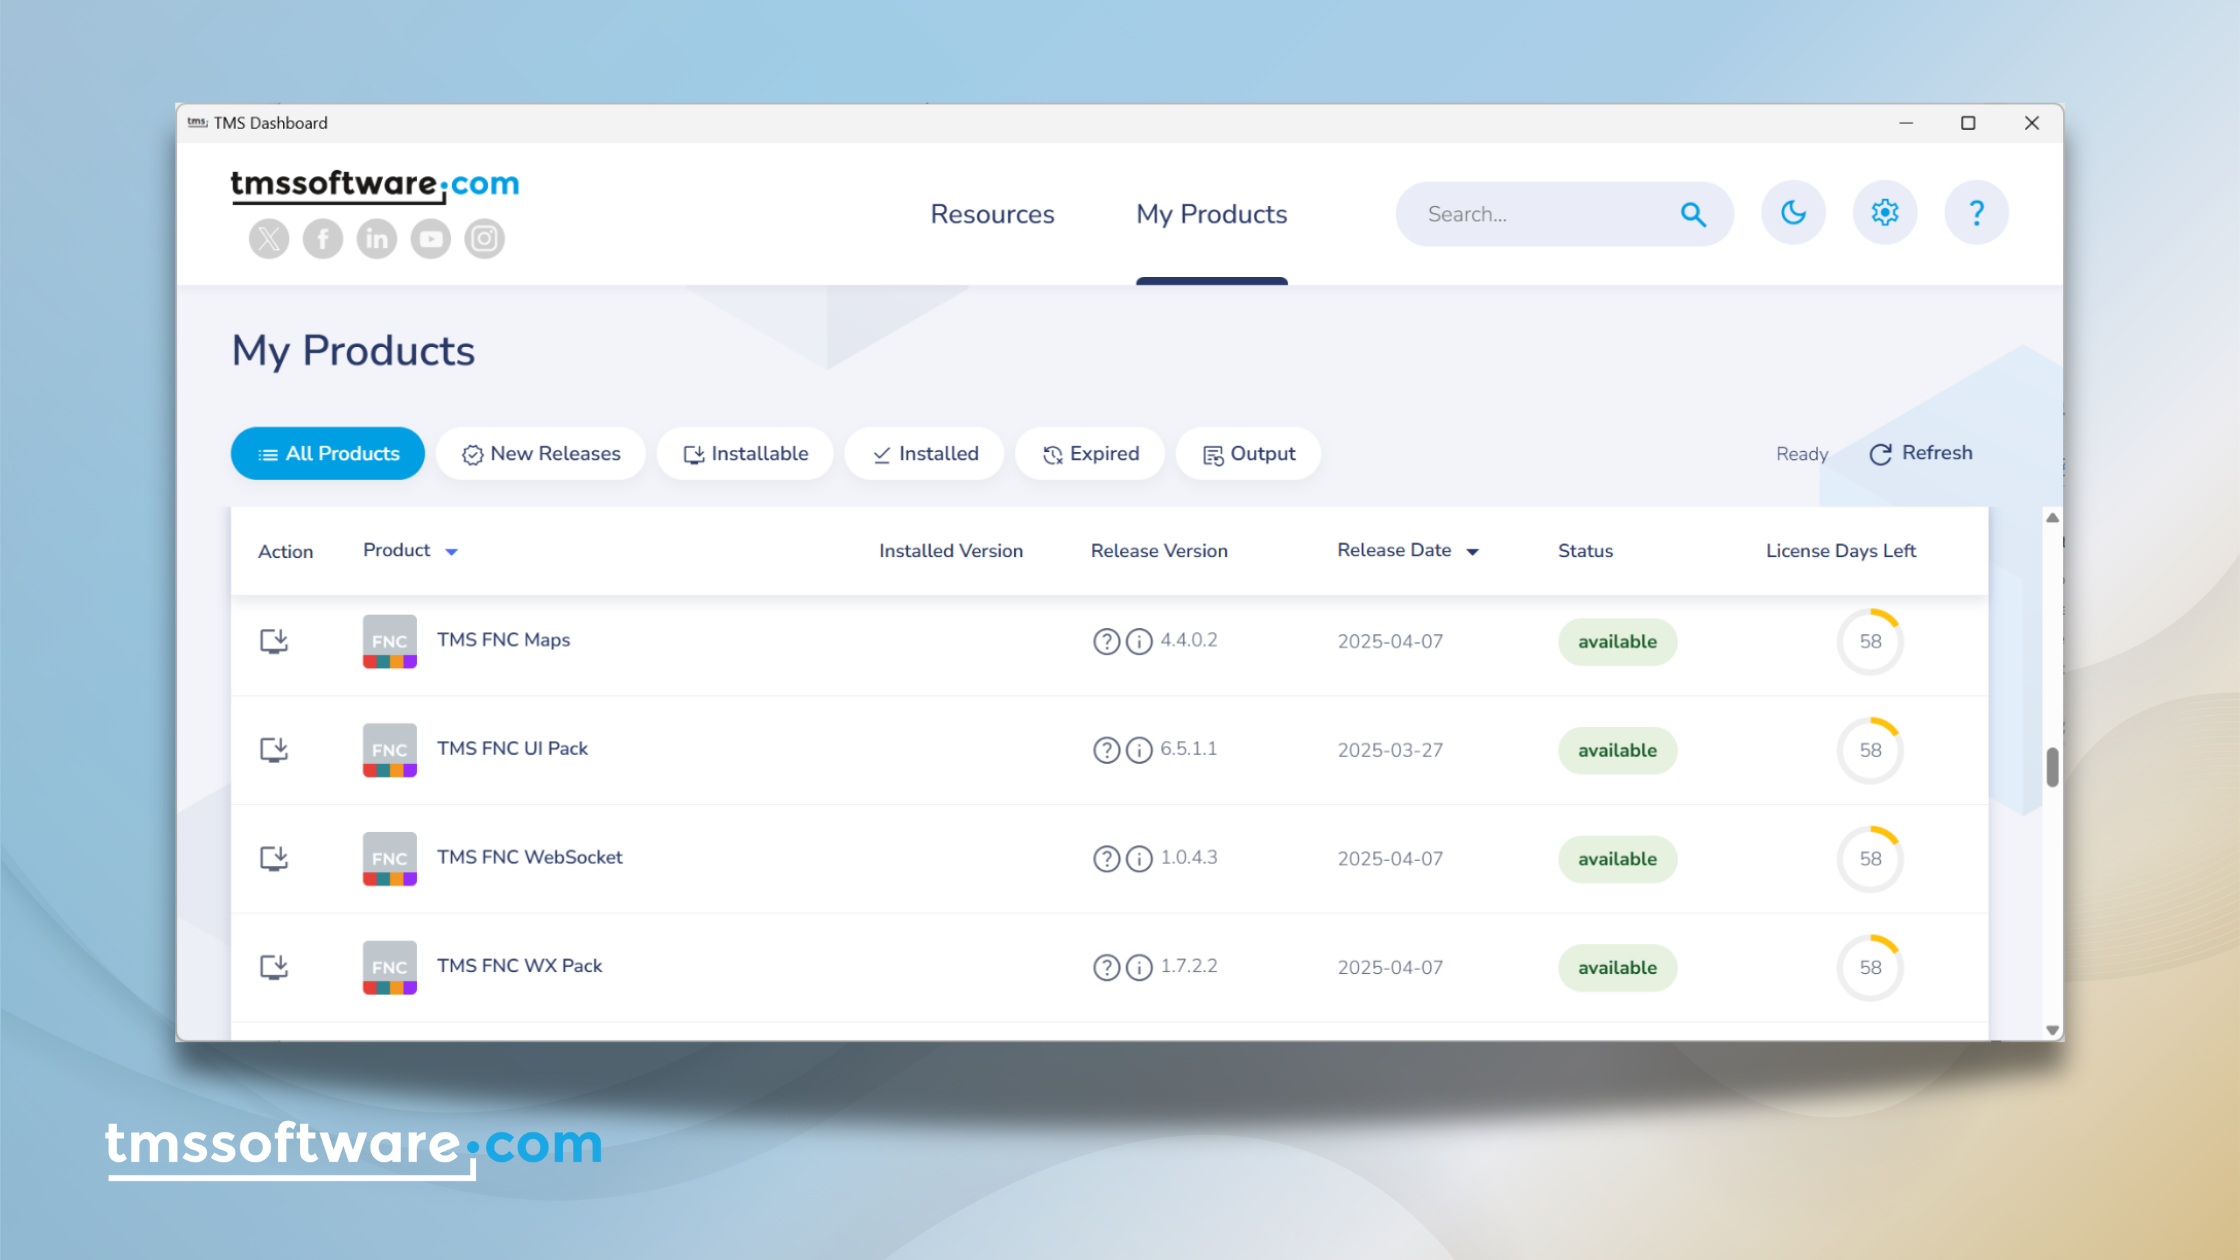Click install icon for TMS FNC WX Pack
Viewport: 2240px width, 1260px height.
click(274, 967)
